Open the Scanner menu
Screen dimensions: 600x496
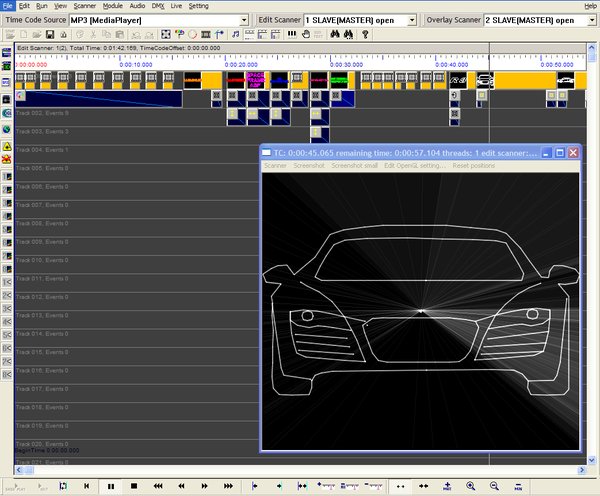pos(85,6)
